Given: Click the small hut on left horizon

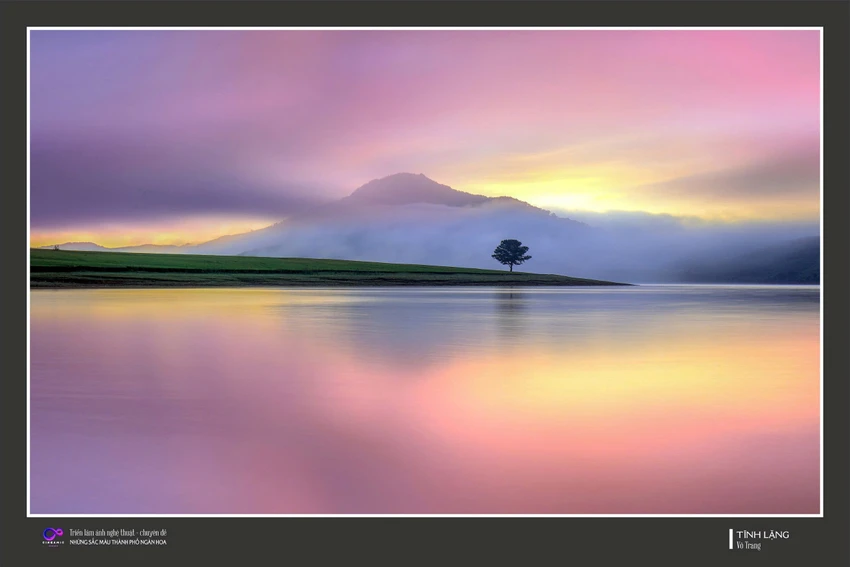Looking at the screenshot, I should [x=55, y=247].
